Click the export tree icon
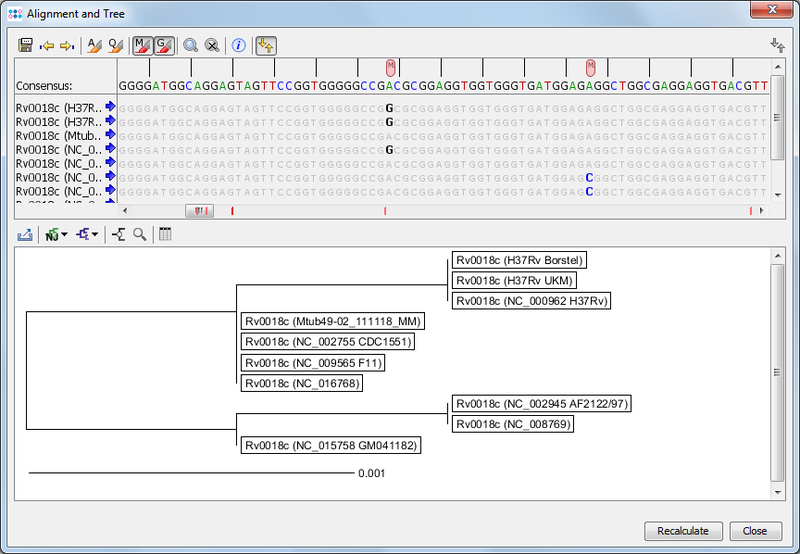Image resolution: width=800 pixels, height=554 pixels. pyautogui.click(x=26, y=234)
